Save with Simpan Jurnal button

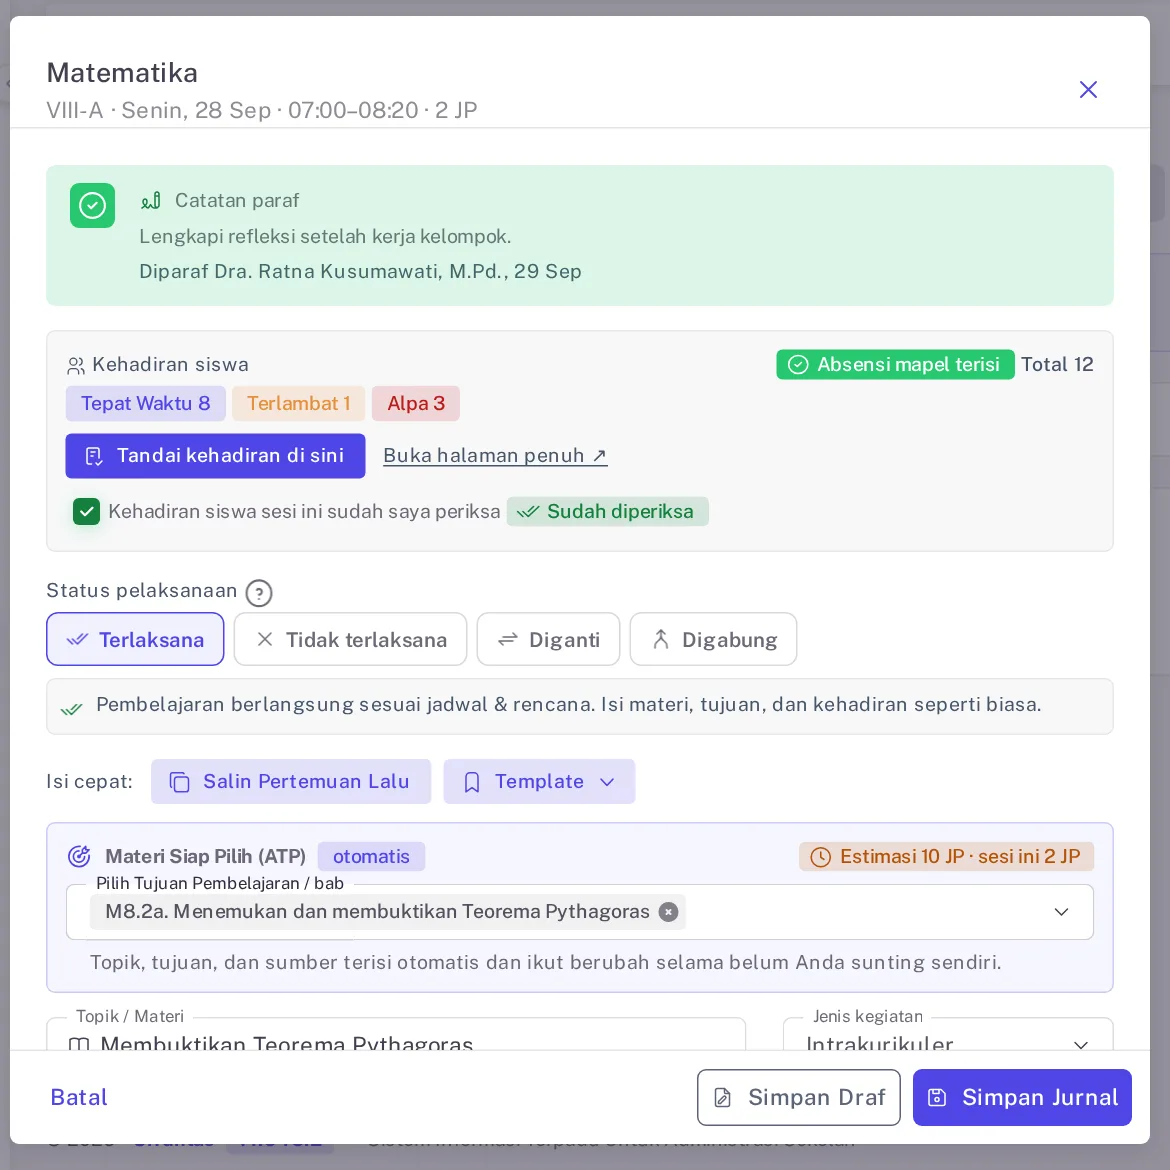point(1022,1098)
